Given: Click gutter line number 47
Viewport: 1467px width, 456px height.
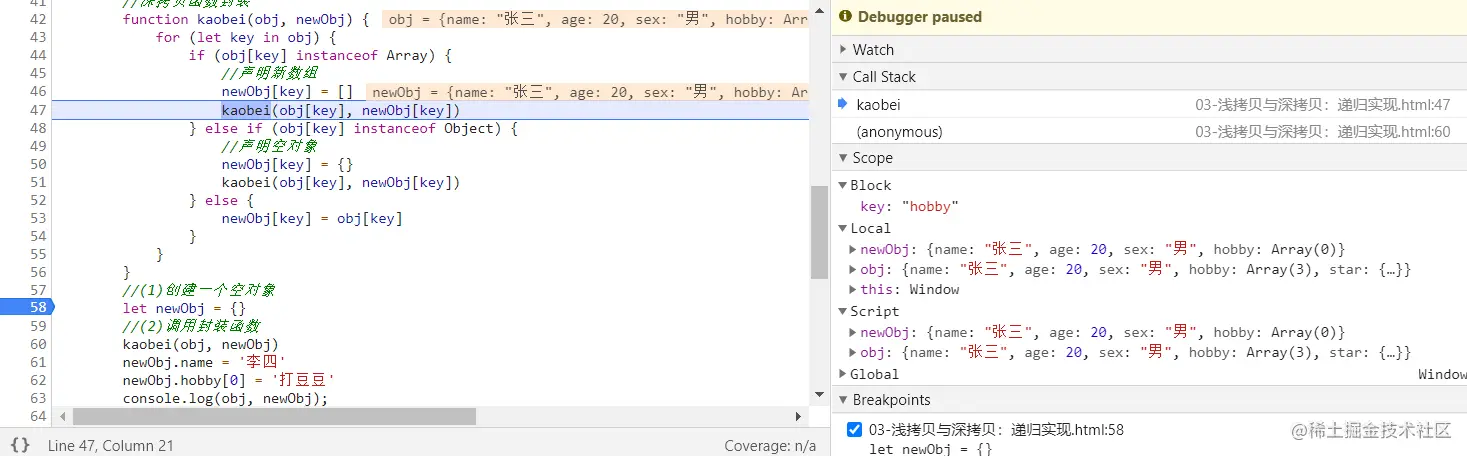Looking at the screenshot, I should 38,110.
